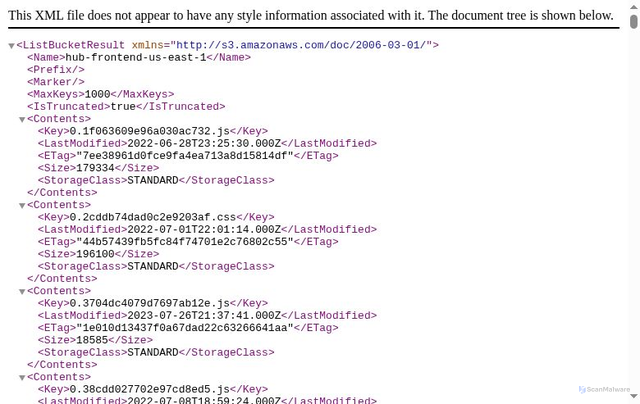Click the xmlns URL s3.amazonaws.com/doc/2006-03-01/
The width and height of the screenshot is (640, 404).
[301, 45]
